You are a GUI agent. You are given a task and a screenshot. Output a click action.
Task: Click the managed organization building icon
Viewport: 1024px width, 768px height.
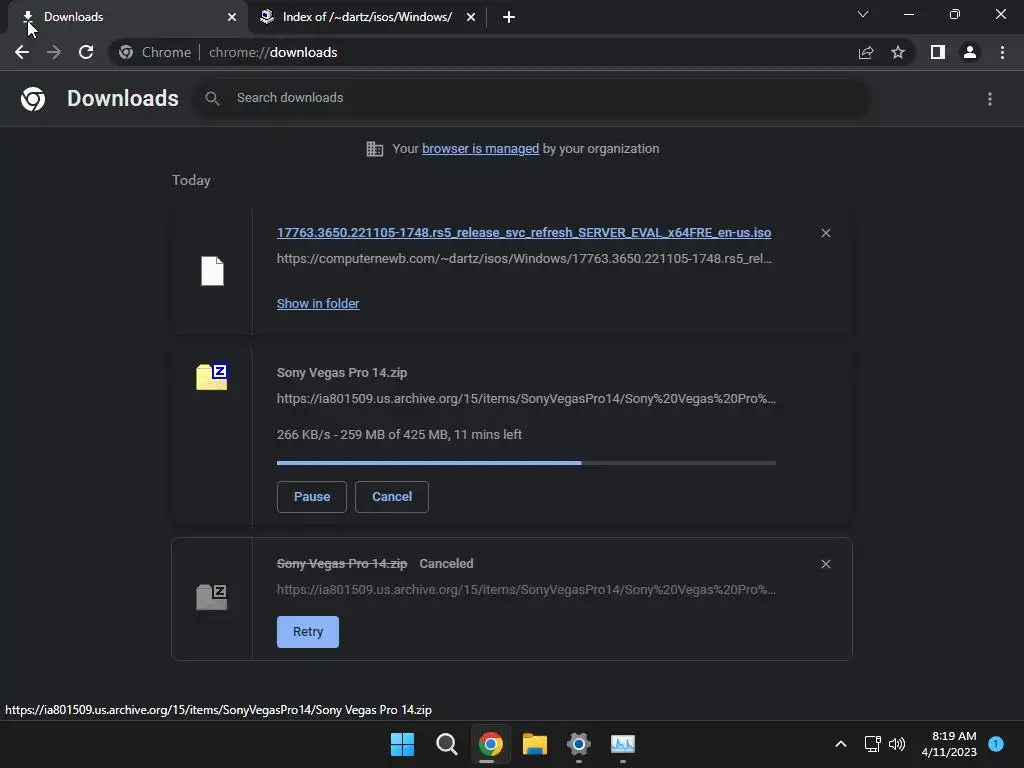[x=374, y=149]
